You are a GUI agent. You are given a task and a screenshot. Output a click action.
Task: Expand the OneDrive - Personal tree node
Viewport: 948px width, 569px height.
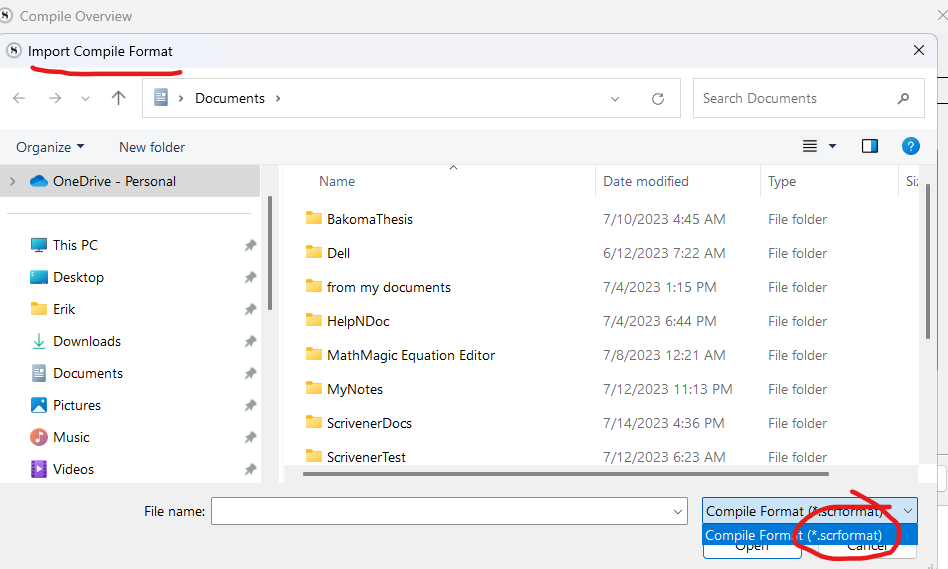click(12, 181)
